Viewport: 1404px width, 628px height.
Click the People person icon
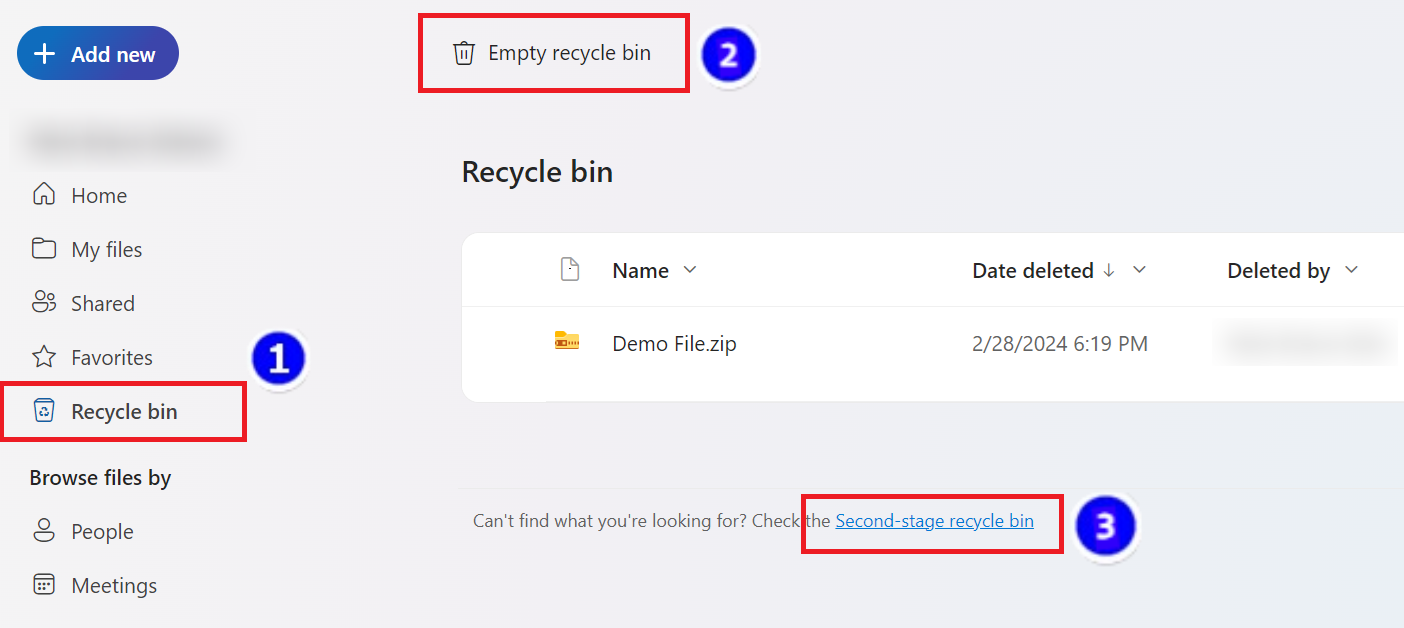tap(44, 531)
